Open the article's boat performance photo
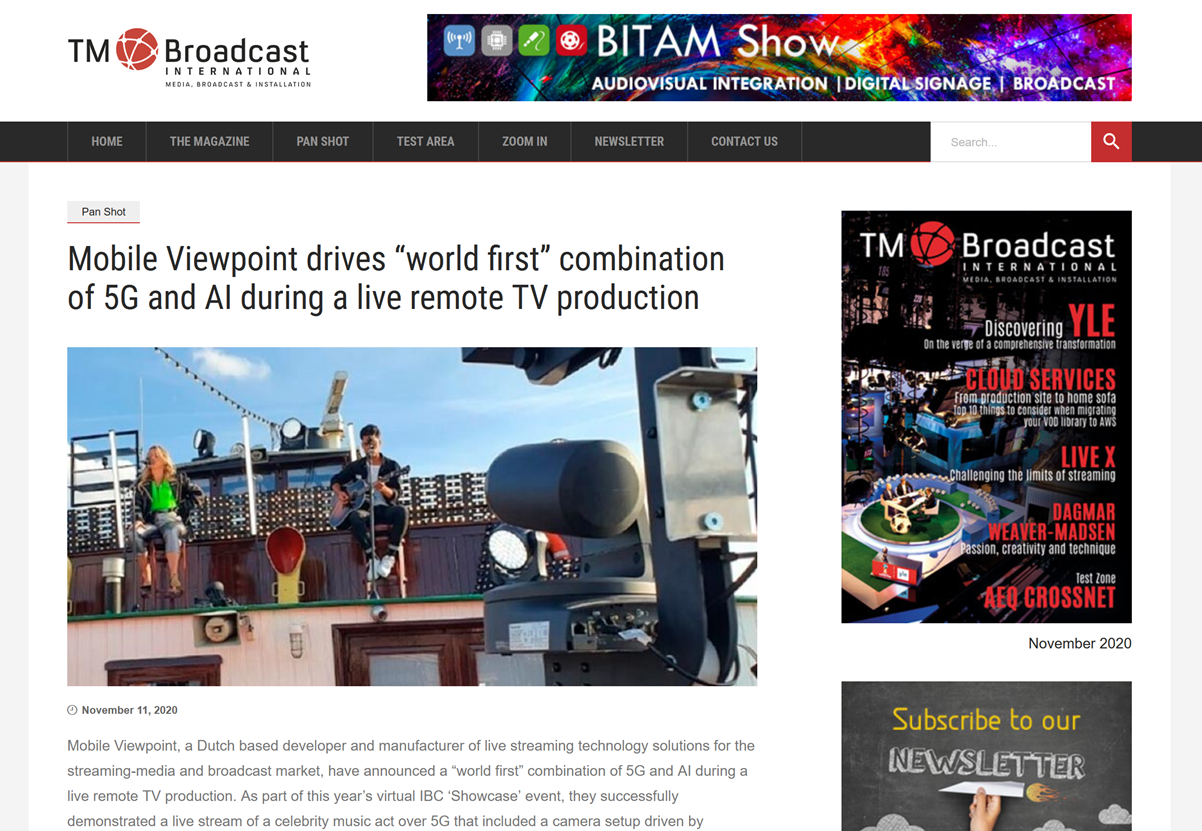The width and height of the screenshot is (1202, 831). point(412,516)
